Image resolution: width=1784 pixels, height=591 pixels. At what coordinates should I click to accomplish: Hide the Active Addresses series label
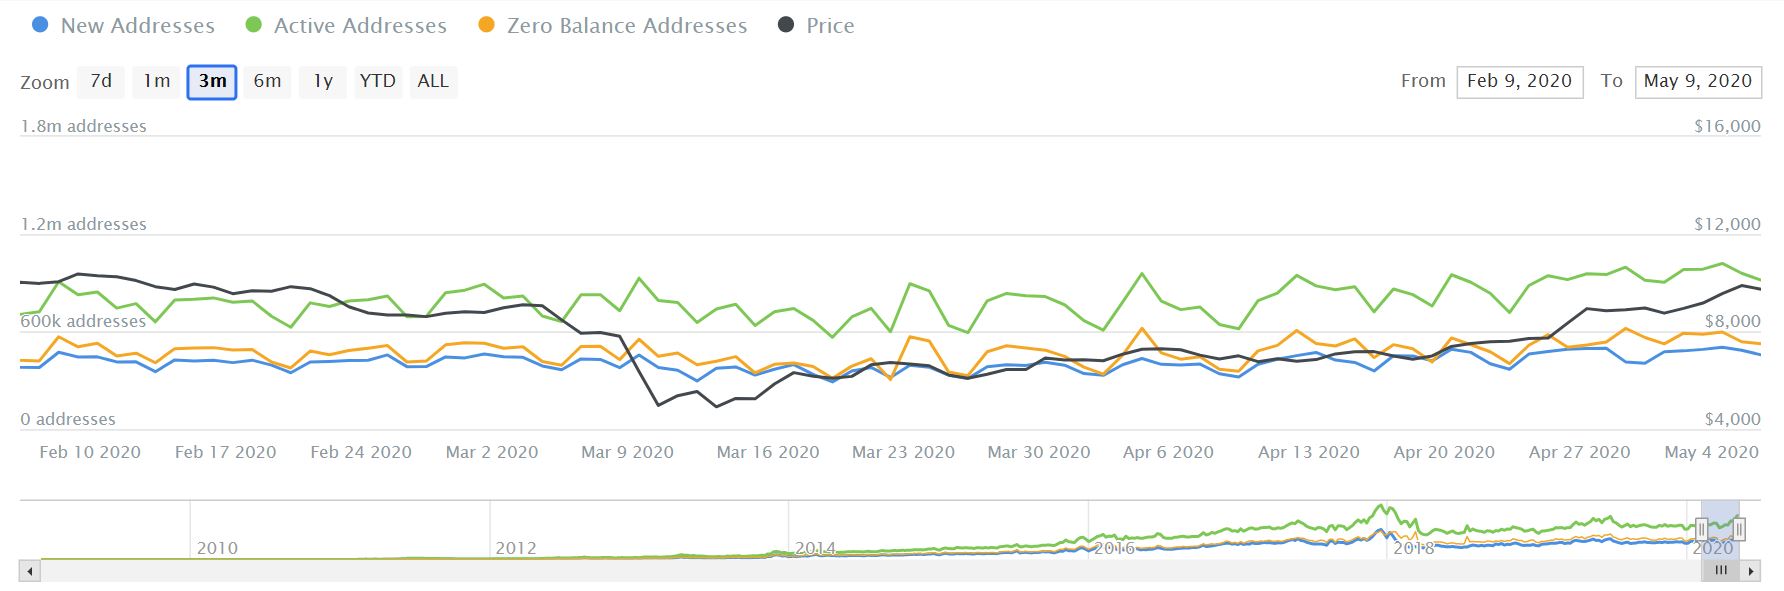point(360,26)
